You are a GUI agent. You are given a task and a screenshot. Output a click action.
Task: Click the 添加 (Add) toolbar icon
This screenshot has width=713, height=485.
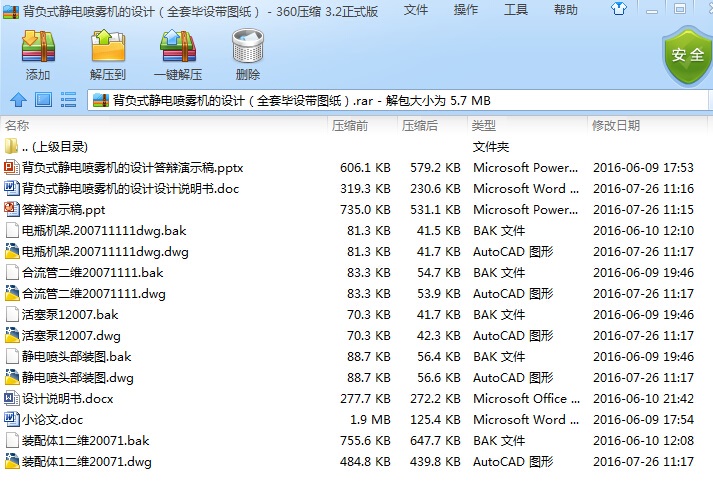tap(38, 45)
